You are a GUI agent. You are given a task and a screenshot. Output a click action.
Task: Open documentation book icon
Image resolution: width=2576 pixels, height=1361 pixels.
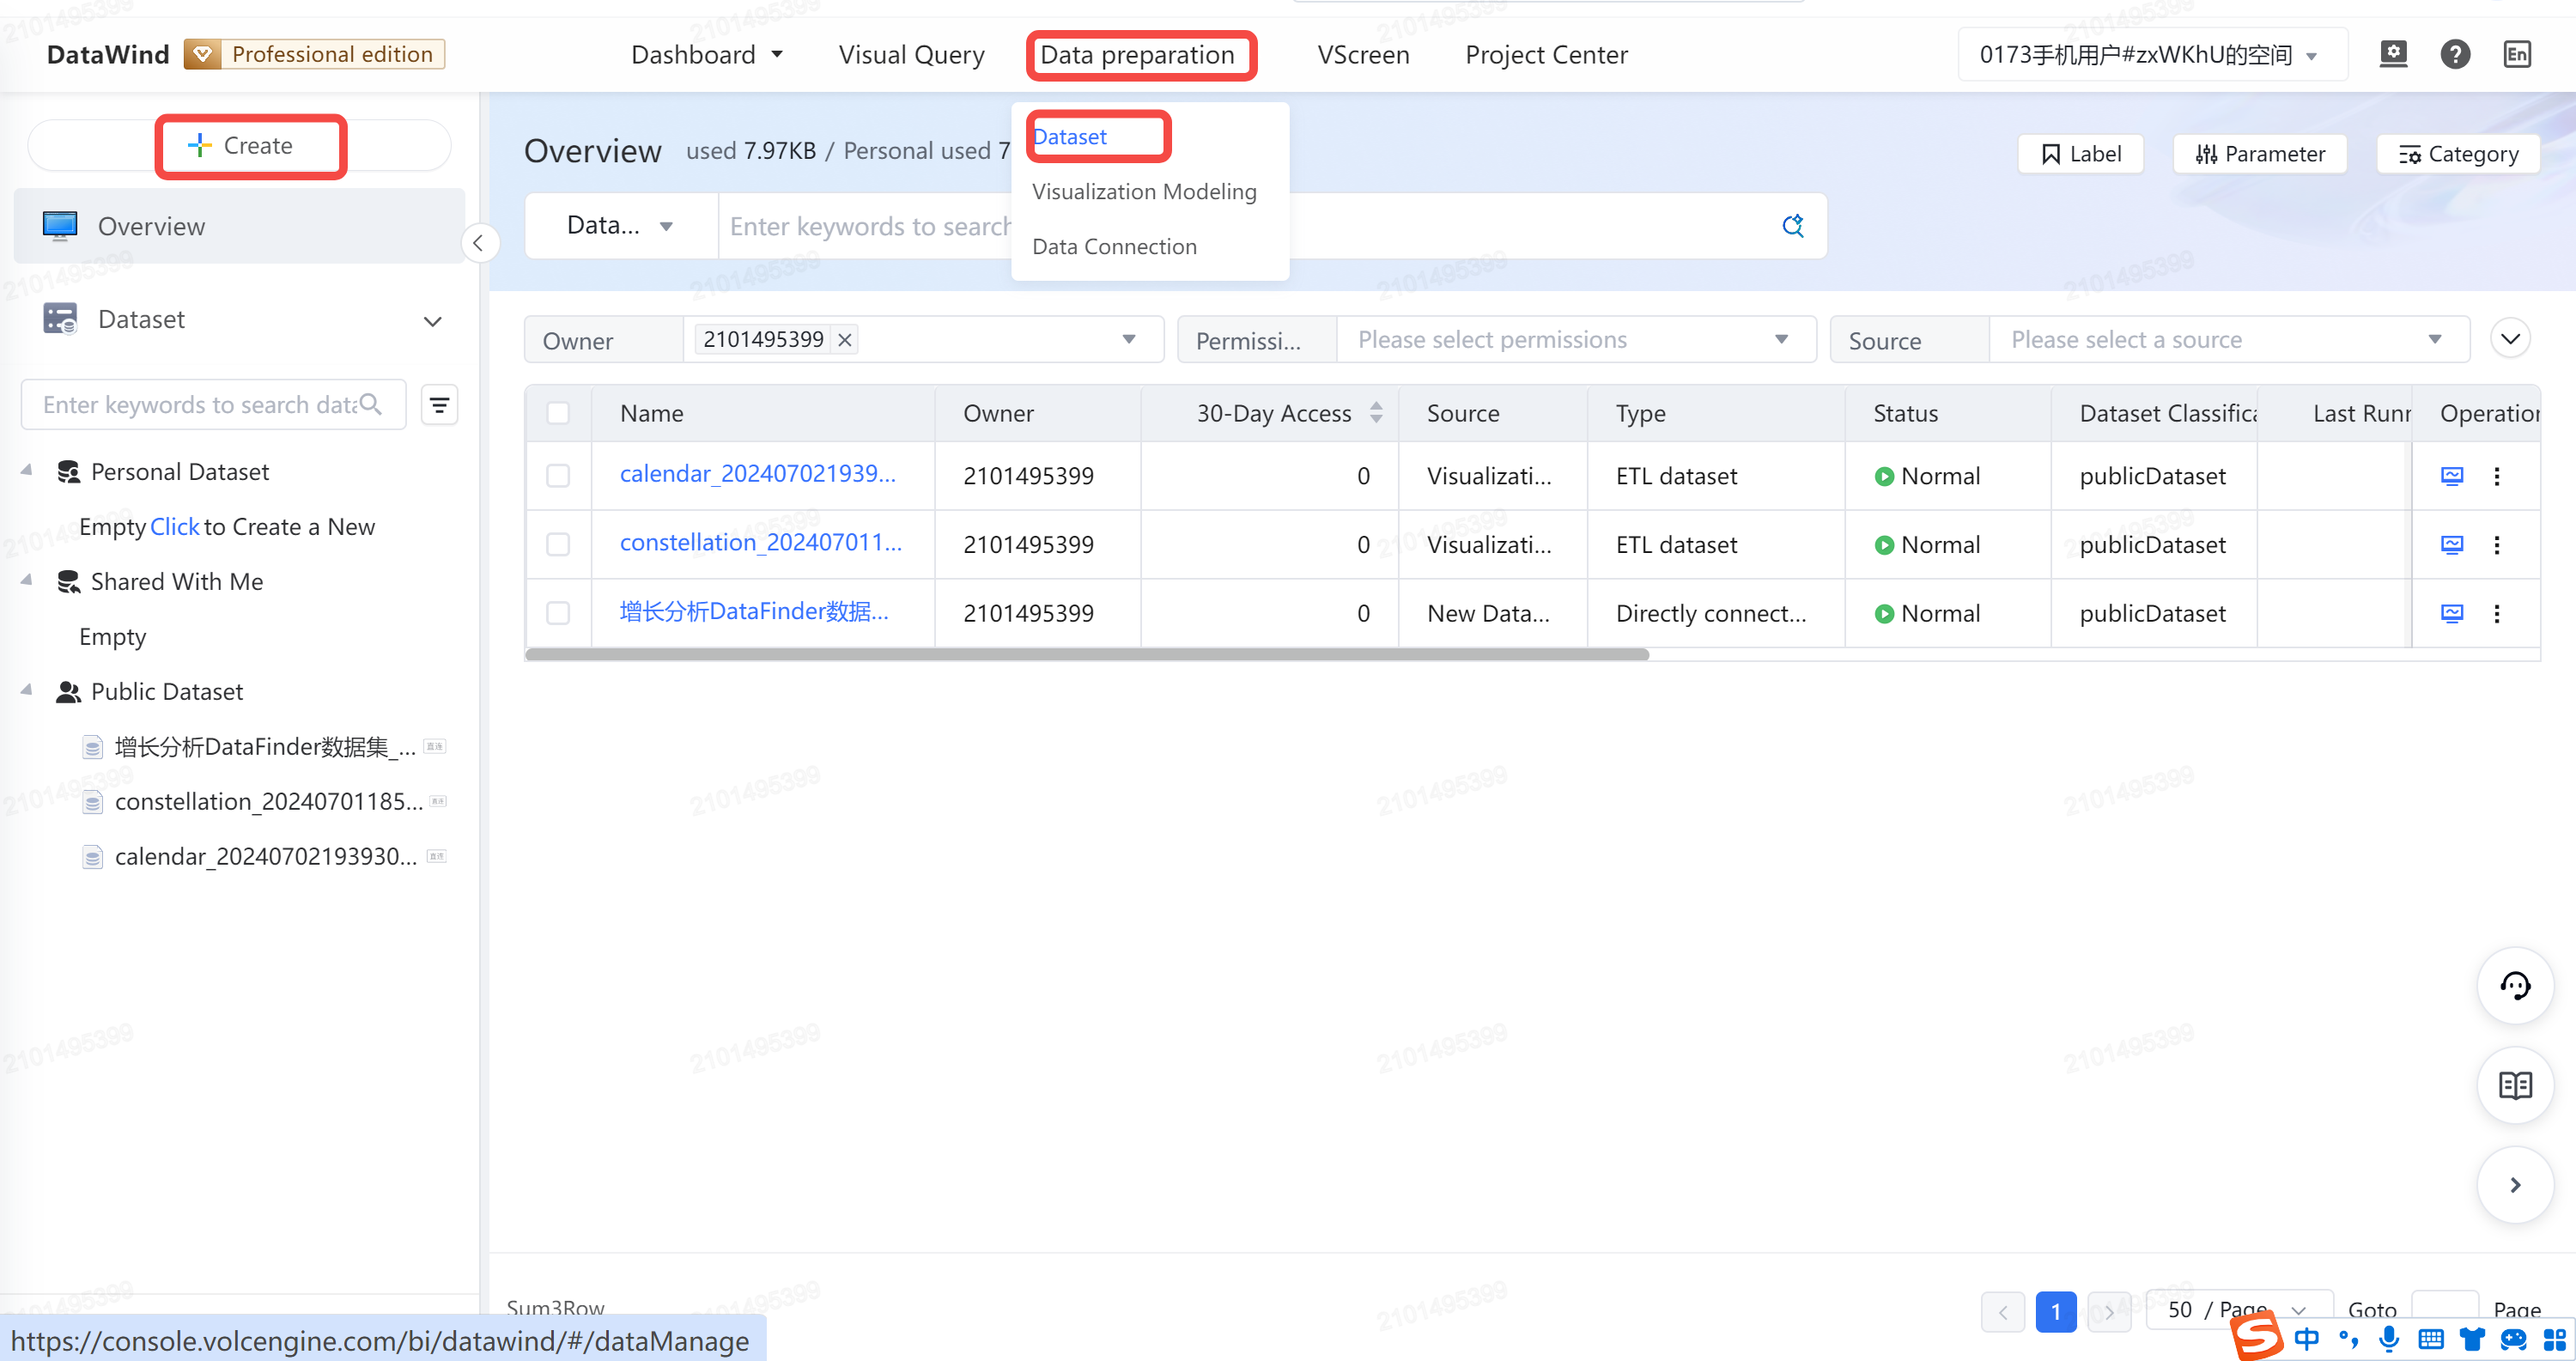coord(2515,1085)
